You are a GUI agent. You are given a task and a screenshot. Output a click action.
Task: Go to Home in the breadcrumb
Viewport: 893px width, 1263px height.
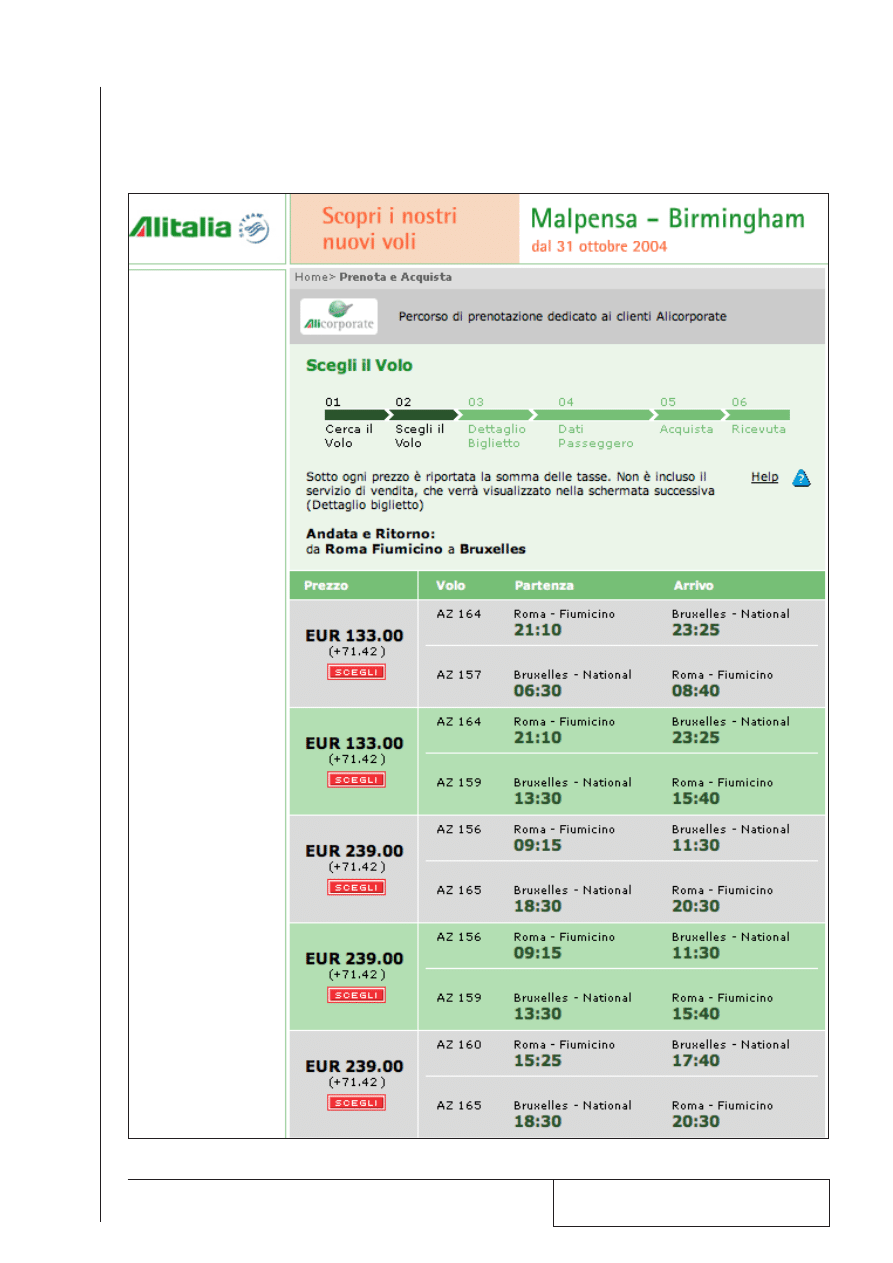pyautogui.click(x=311, y=277)
